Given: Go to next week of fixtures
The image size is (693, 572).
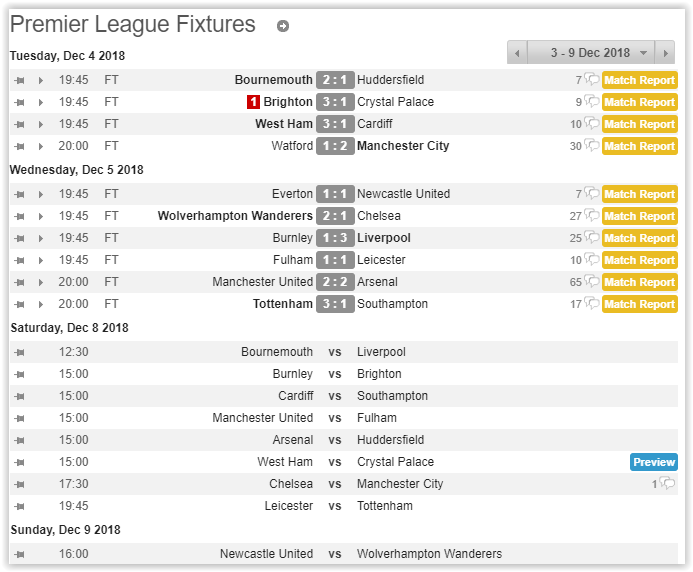Looking at the screenshot, I should [666, 53].
